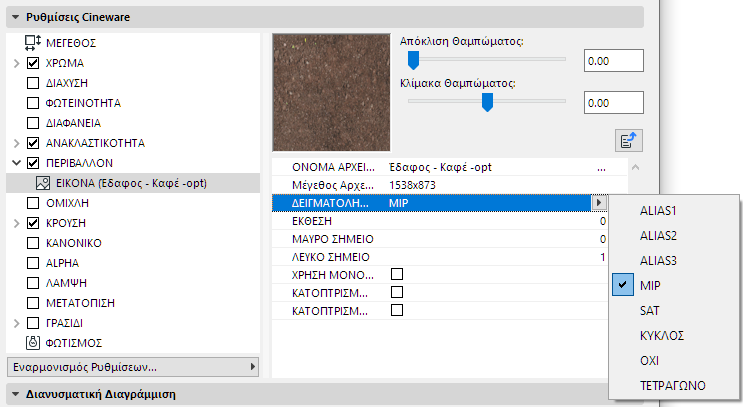
Task: Uncheck the ΚΡΟΥΣΗ checkbox
Action: coord(33,223)
